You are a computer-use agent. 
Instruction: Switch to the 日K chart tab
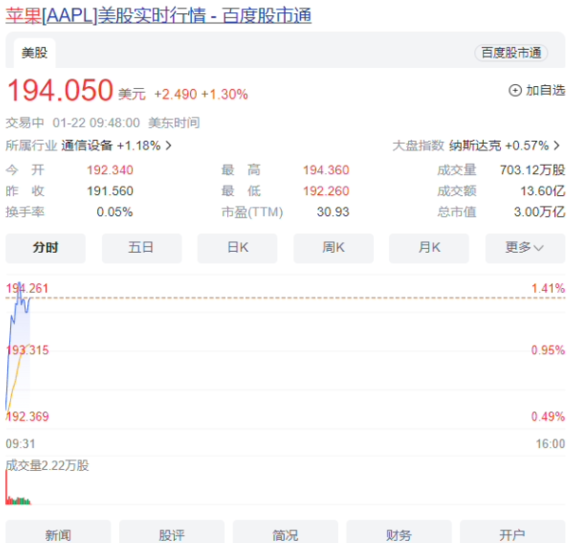237,248
